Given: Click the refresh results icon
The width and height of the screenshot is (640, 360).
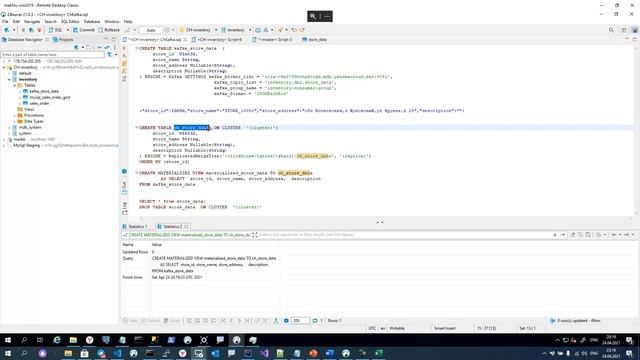Looking at the screenshot, I should (315, 321).
